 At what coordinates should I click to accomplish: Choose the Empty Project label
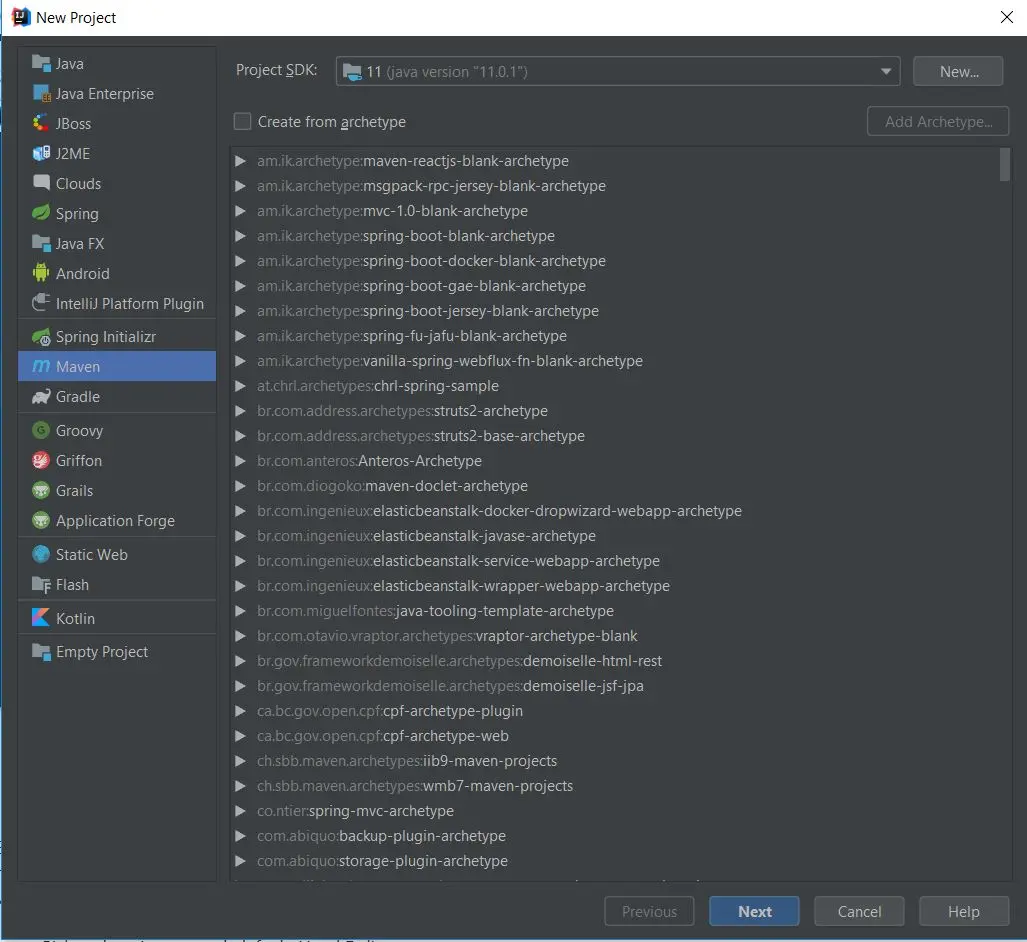[x=102, y=652]
